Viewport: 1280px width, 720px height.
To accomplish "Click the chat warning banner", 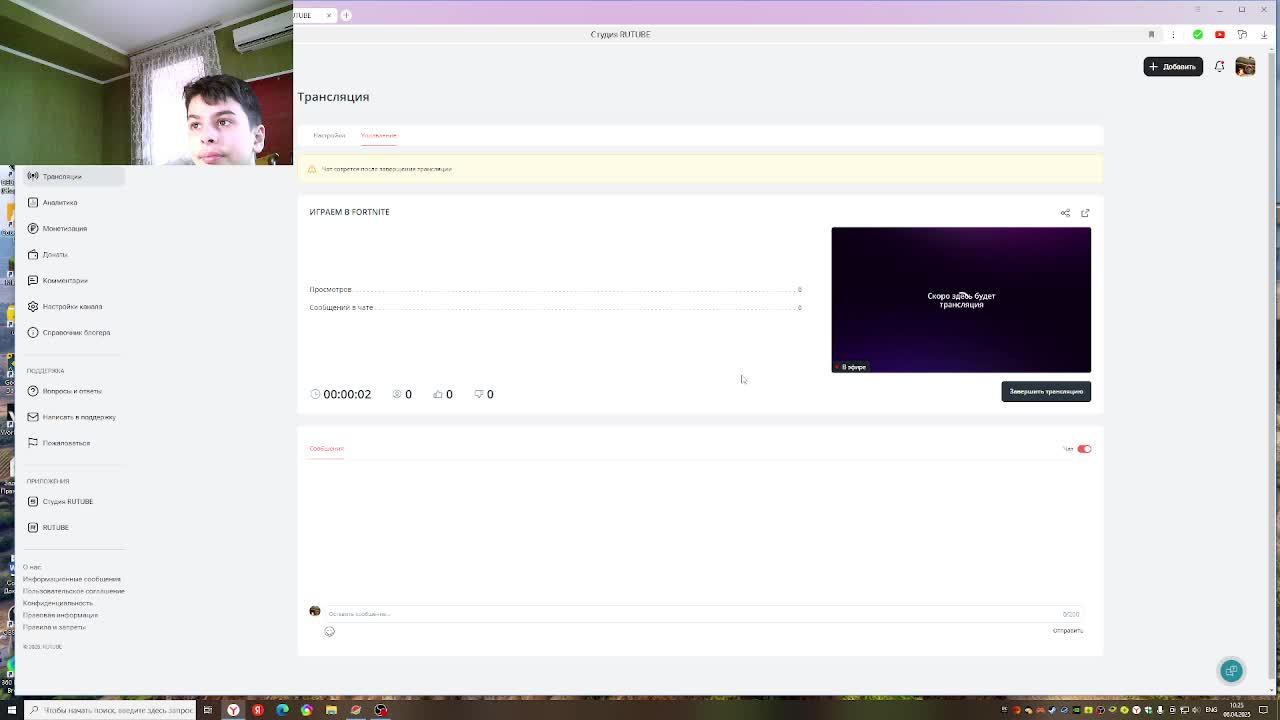I will 700,169.
